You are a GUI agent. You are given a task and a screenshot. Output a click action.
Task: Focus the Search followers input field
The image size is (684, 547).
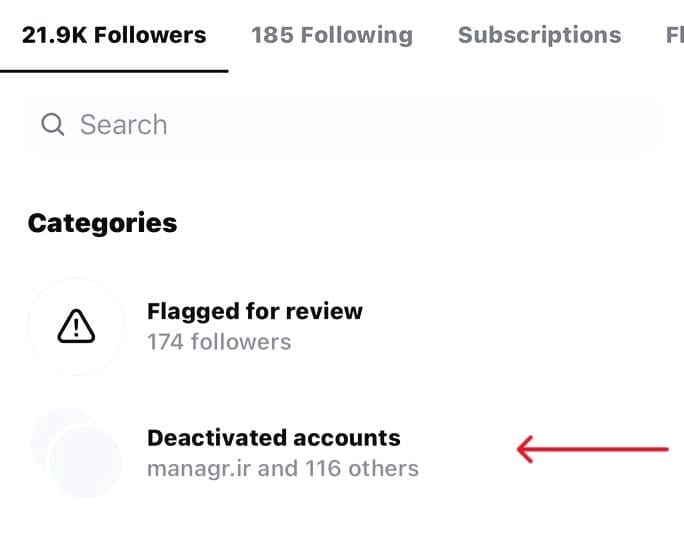340,125
